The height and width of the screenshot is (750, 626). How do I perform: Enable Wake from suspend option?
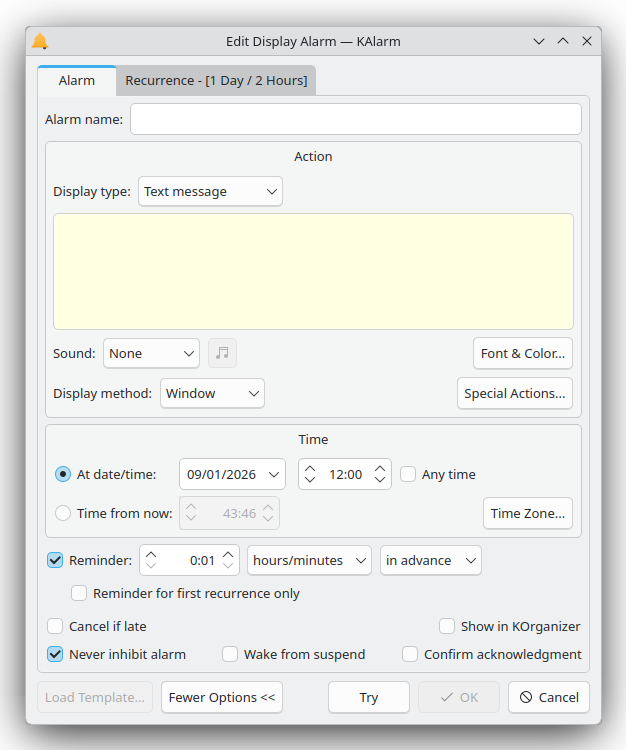click(x=230, y=654)
